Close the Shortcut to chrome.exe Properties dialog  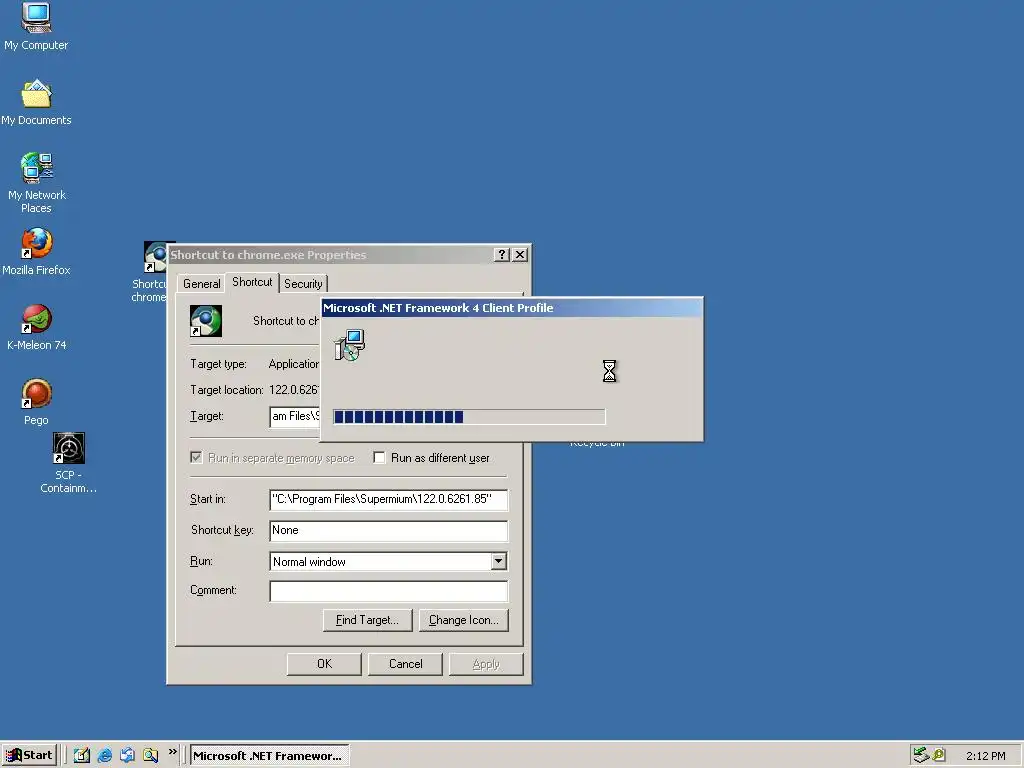(520, 255)
